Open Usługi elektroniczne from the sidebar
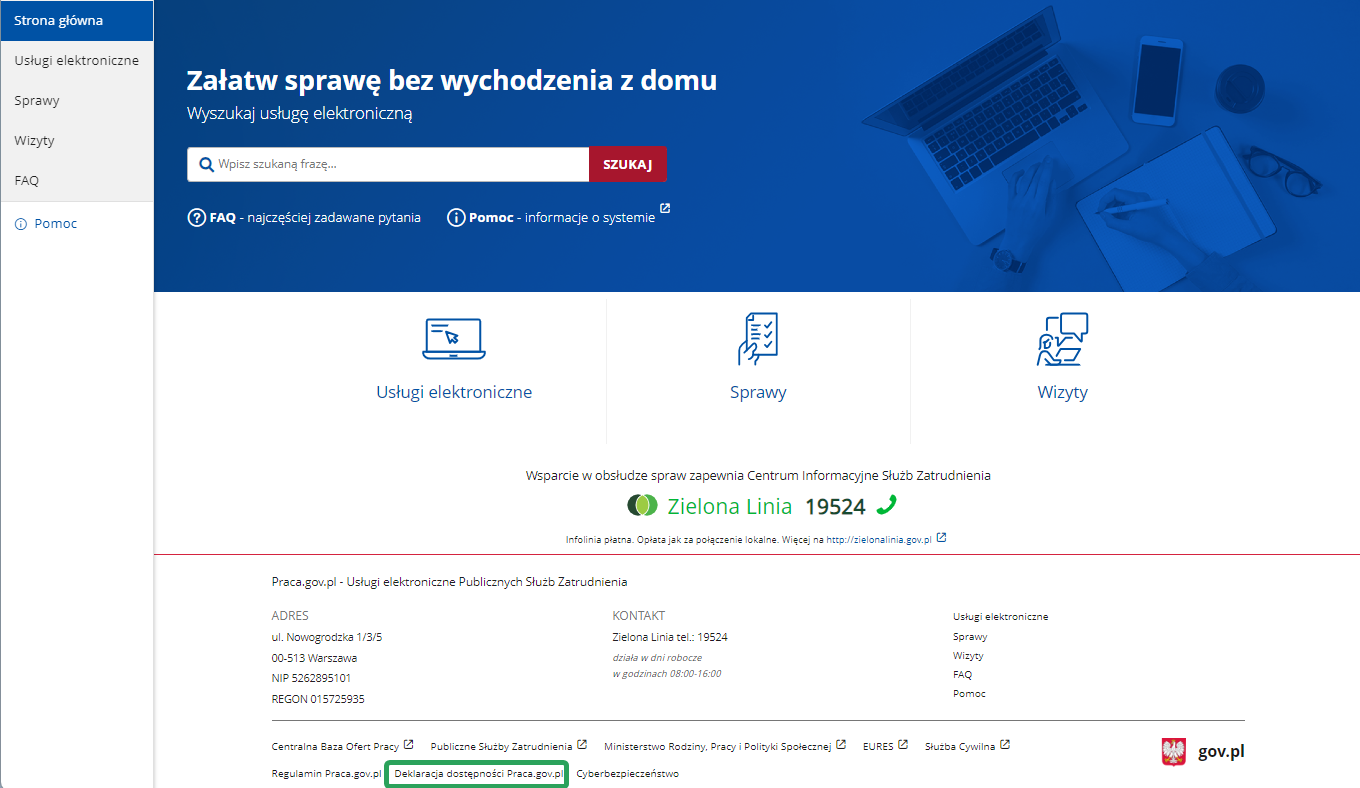1360x788 pixels. [77, 61]
